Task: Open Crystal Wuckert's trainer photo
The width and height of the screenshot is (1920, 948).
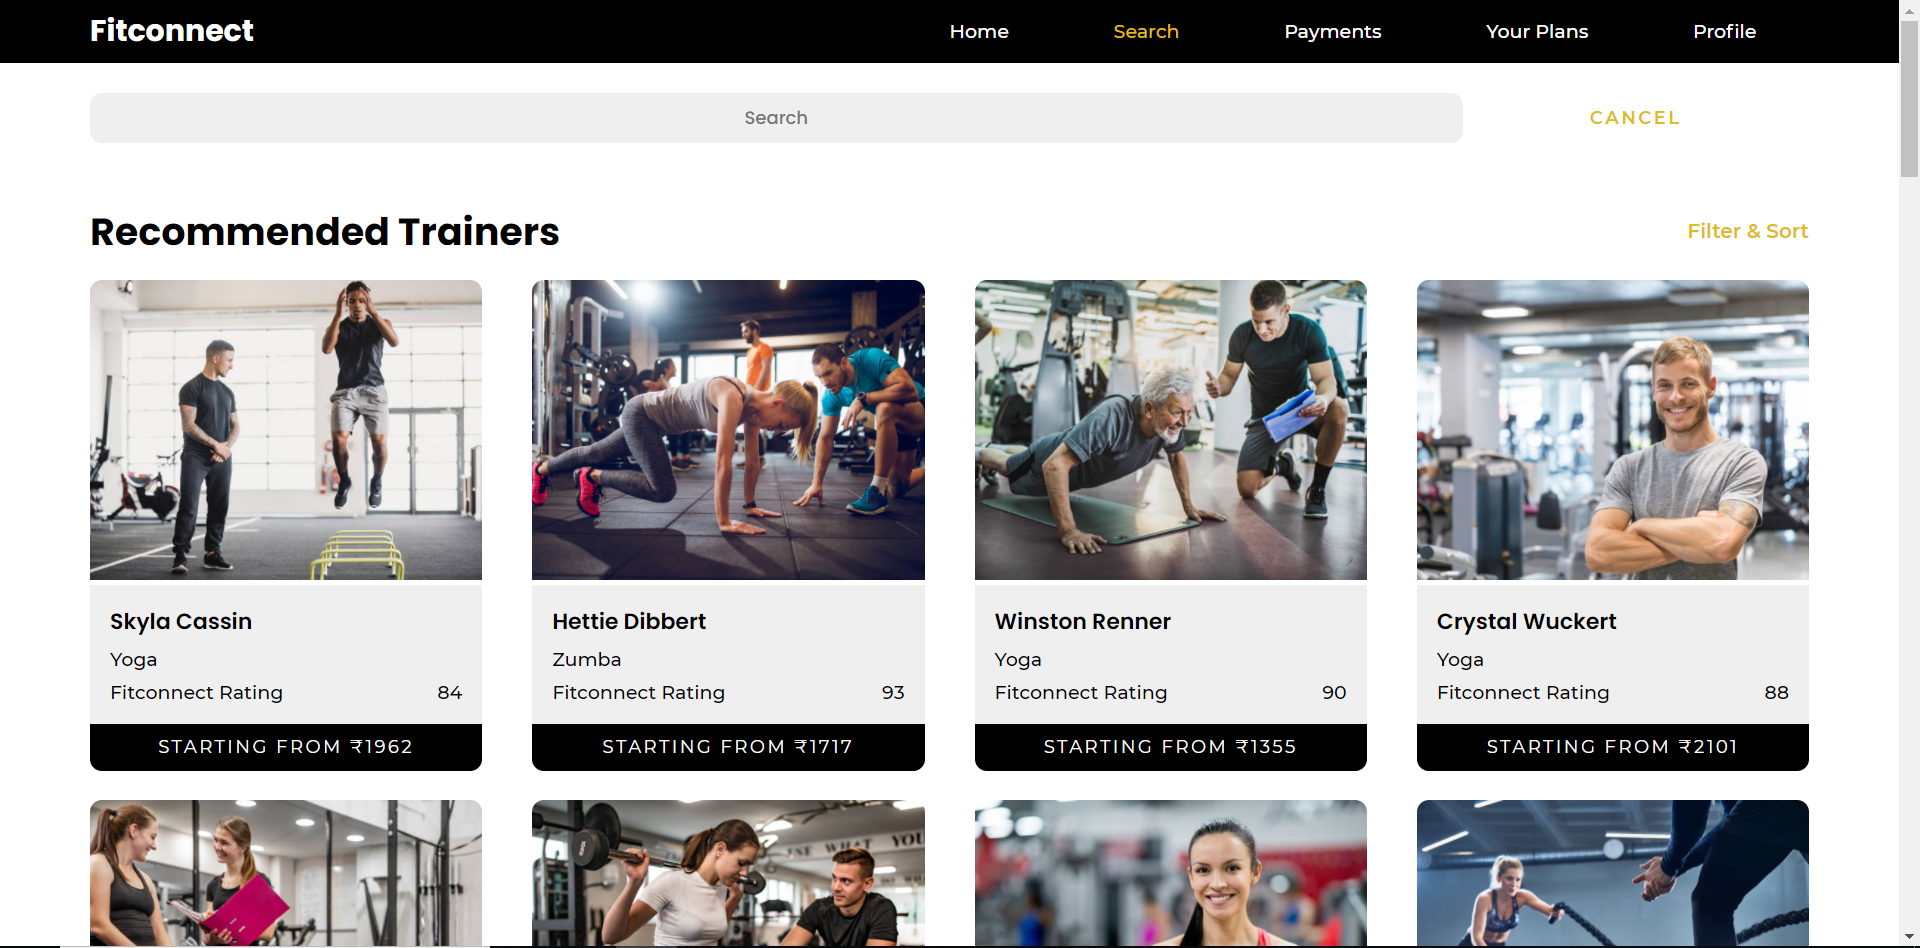Action: point(1612,430)
